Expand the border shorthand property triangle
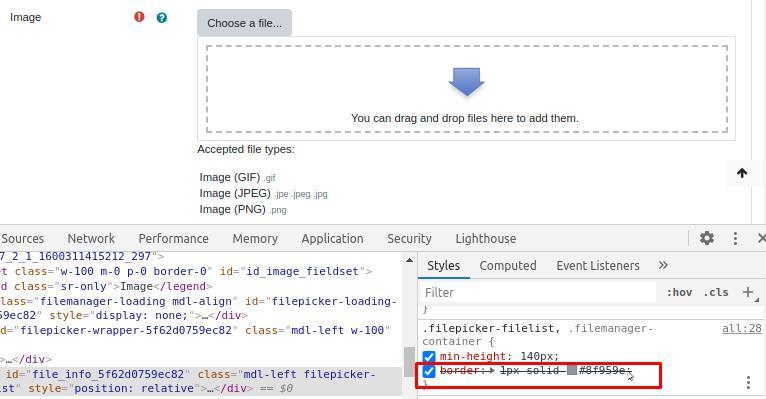766x399 pixels. [493, 371]
